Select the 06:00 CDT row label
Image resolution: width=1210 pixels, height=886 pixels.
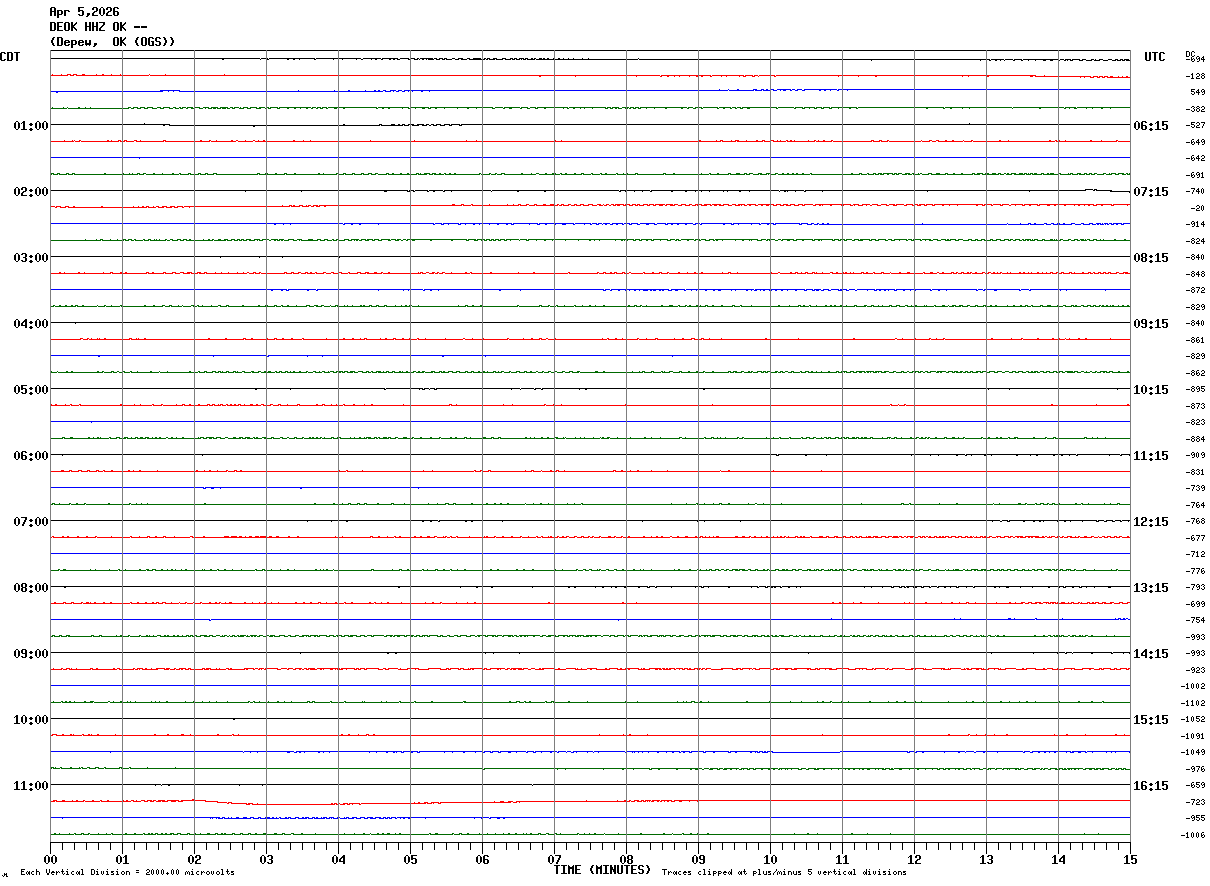click(x=31, y=456)
